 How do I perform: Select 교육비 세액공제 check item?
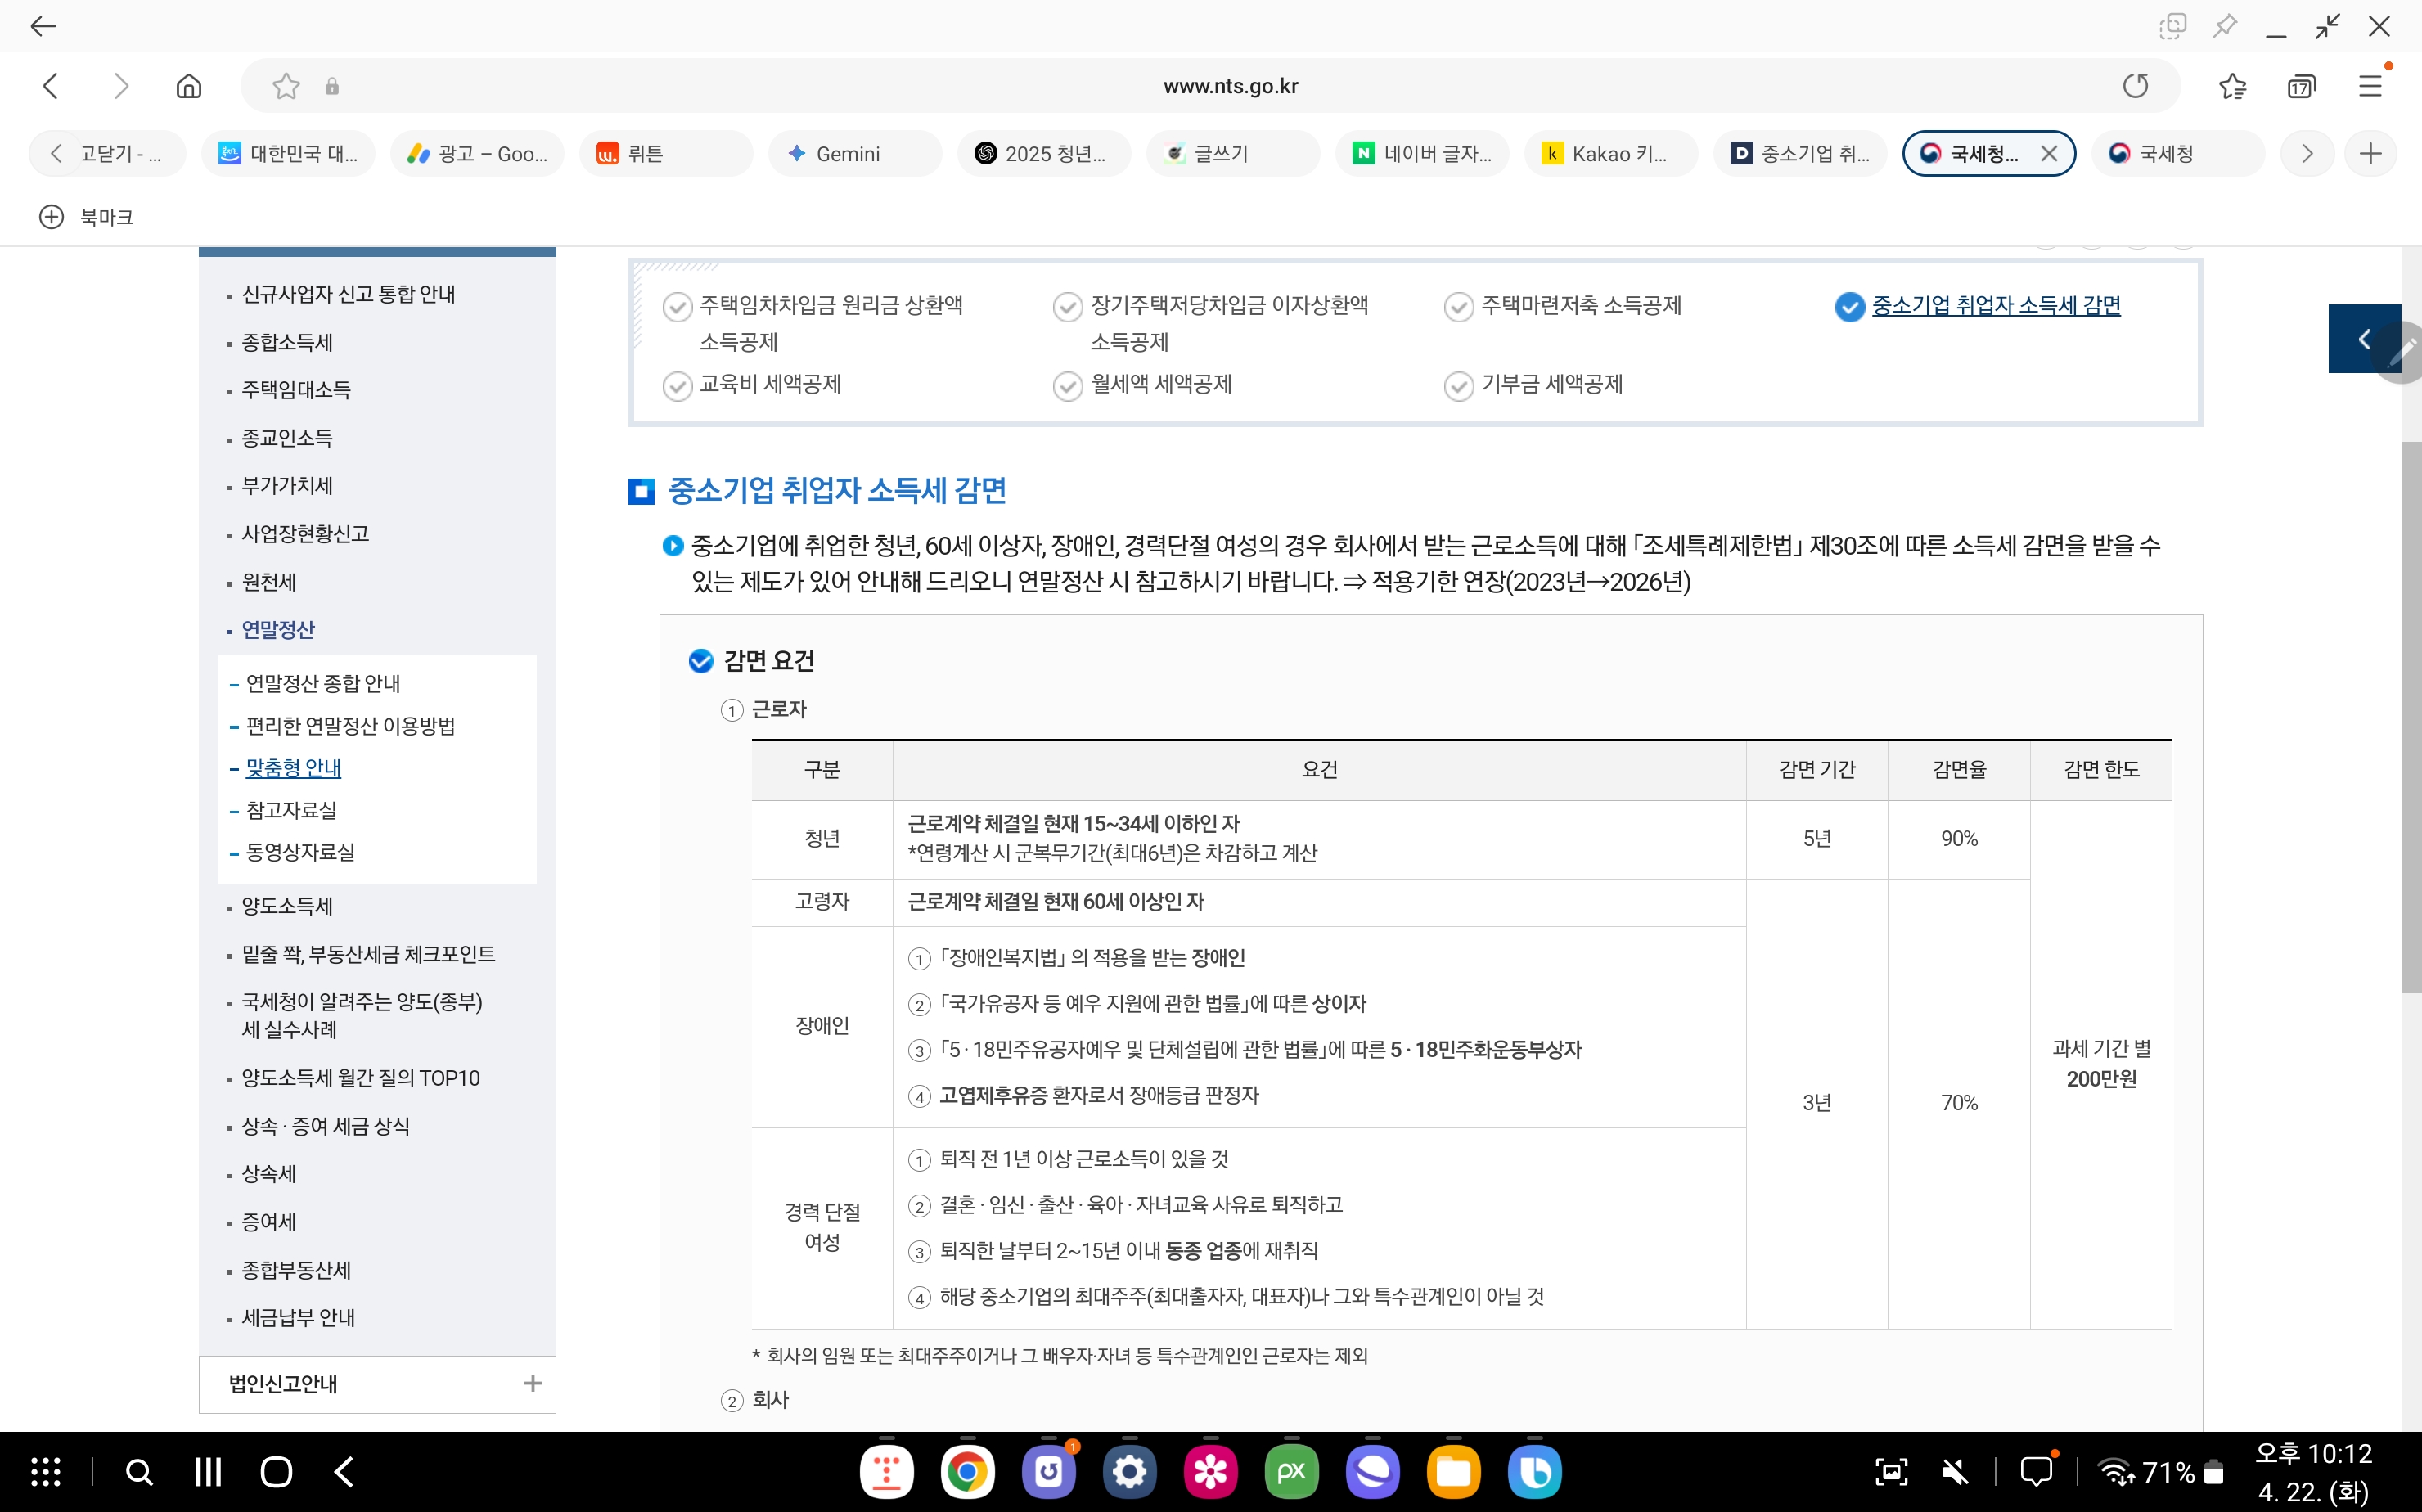tap(769, 384)
